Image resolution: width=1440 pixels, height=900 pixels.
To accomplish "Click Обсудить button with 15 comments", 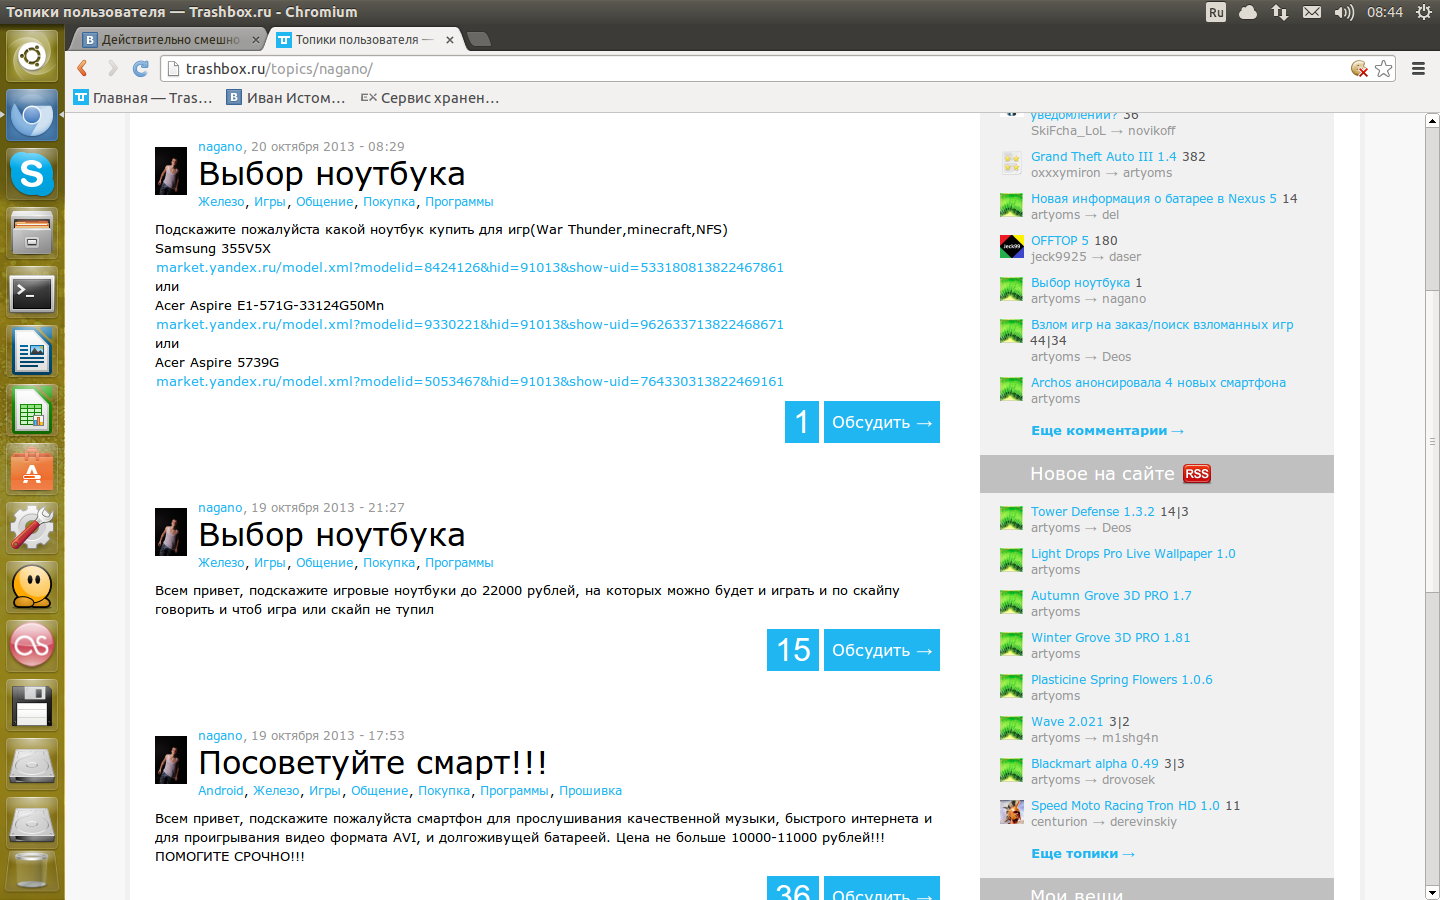I will coord(881,650).
